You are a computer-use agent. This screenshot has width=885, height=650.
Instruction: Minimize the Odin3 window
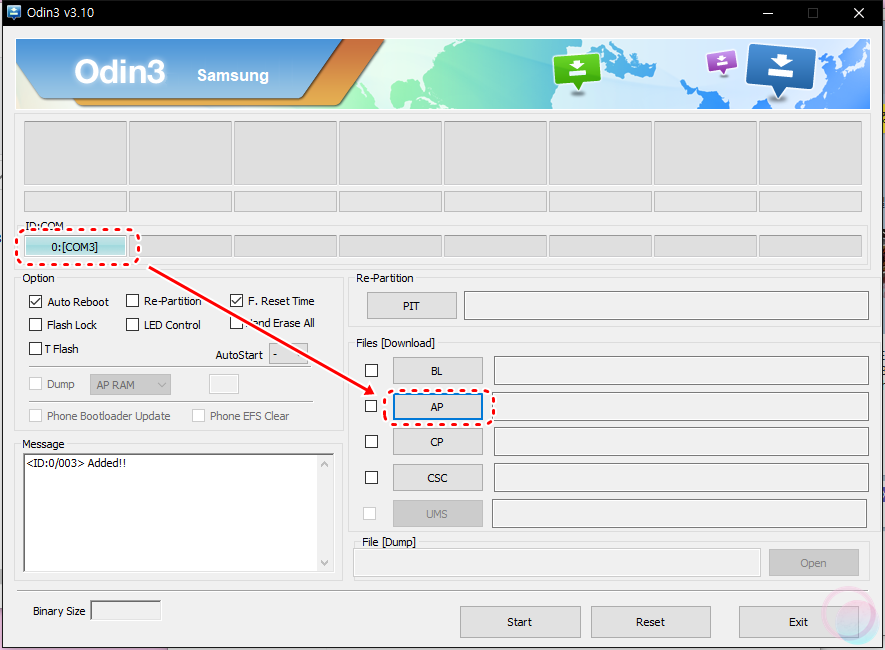point(768,13)
